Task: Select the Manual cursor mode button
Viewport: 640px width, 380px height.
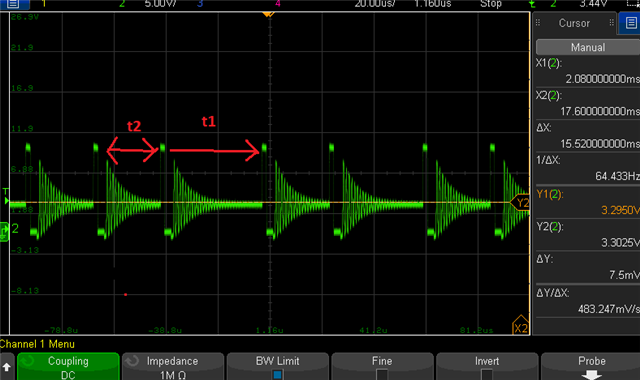Action: [588, 47]
